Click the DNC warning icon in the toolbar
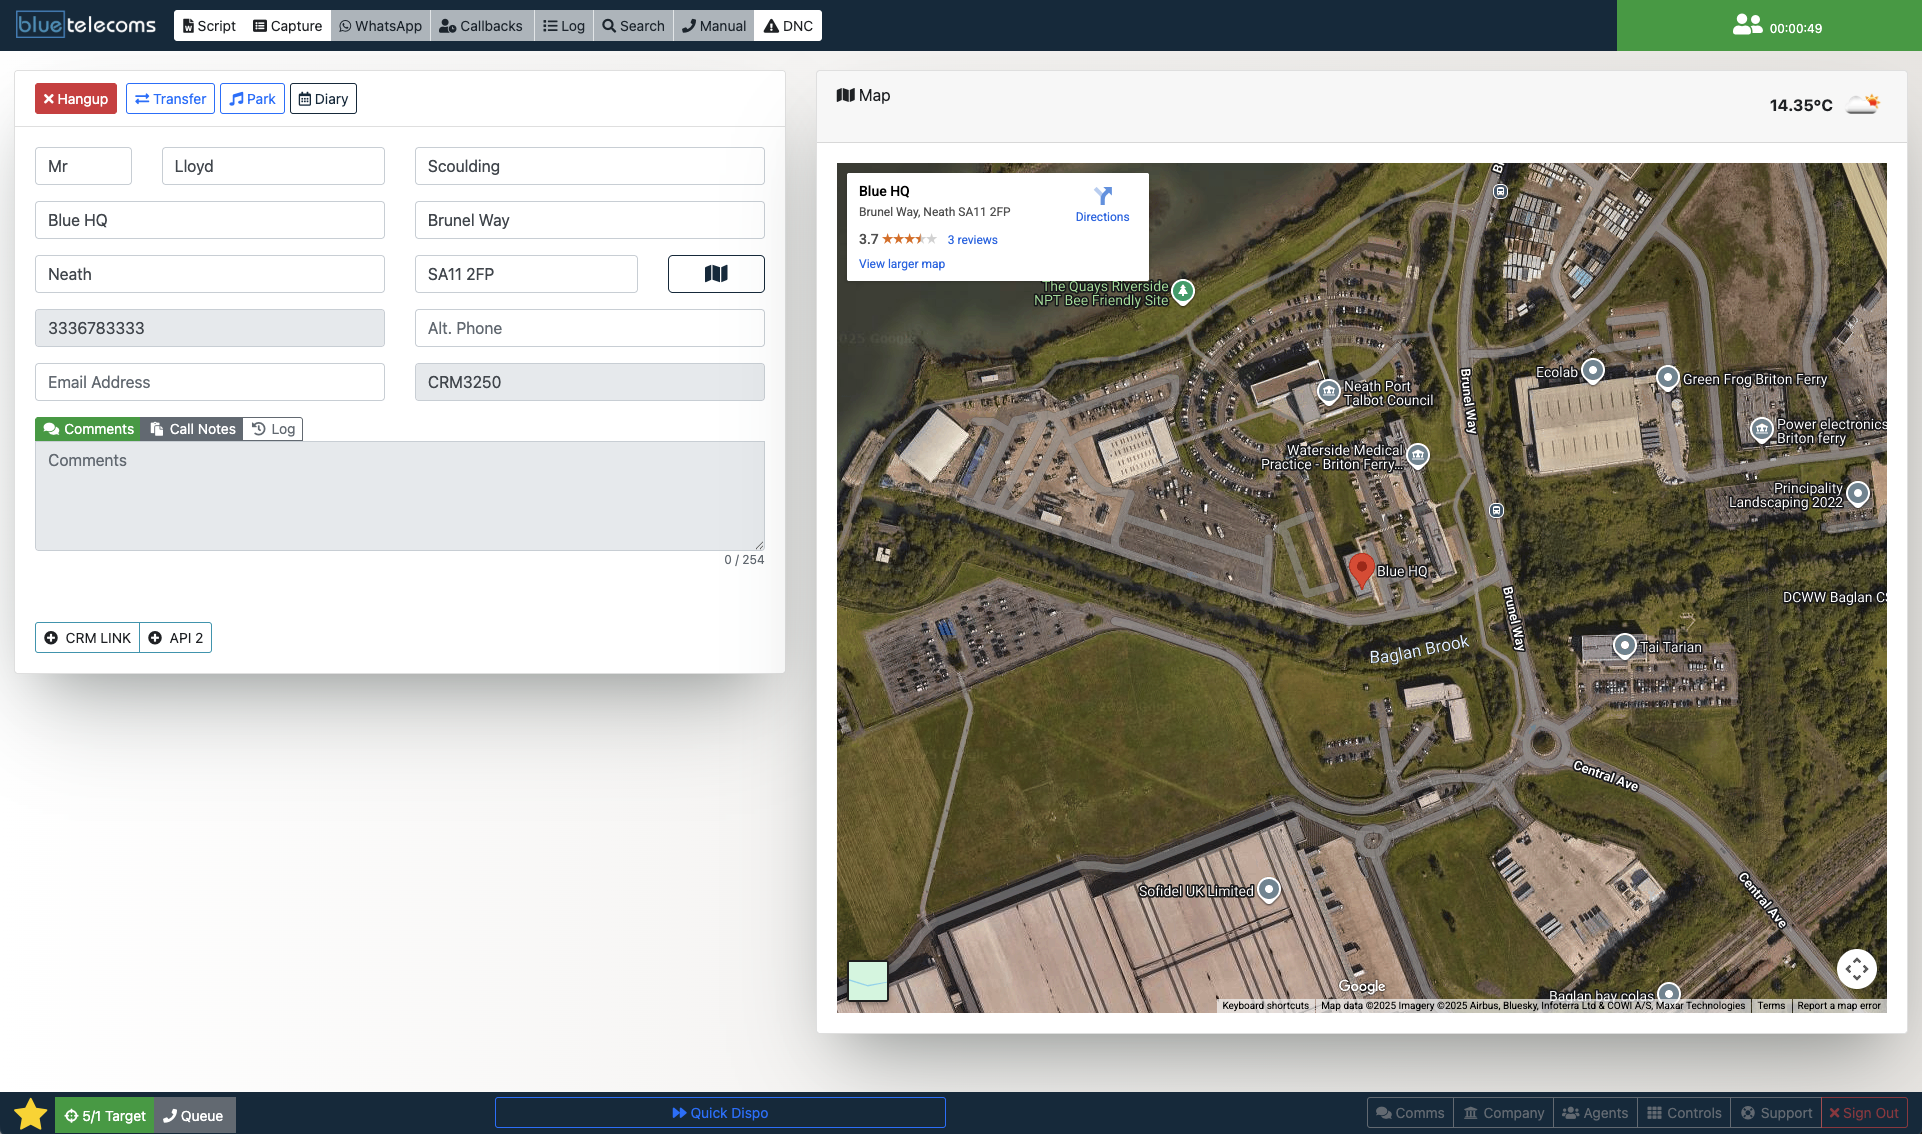The height and width of the screenshot is (1134, 1922). coord(770,25)
